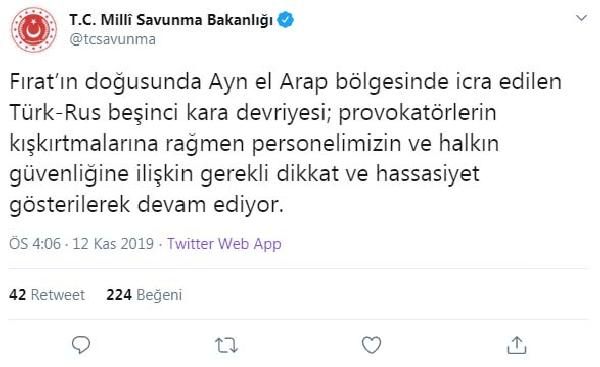Click the 12 Kas 2019 date
Viewport: 600px width, 367px height.
pyautogui.click(x=113, y=244)
